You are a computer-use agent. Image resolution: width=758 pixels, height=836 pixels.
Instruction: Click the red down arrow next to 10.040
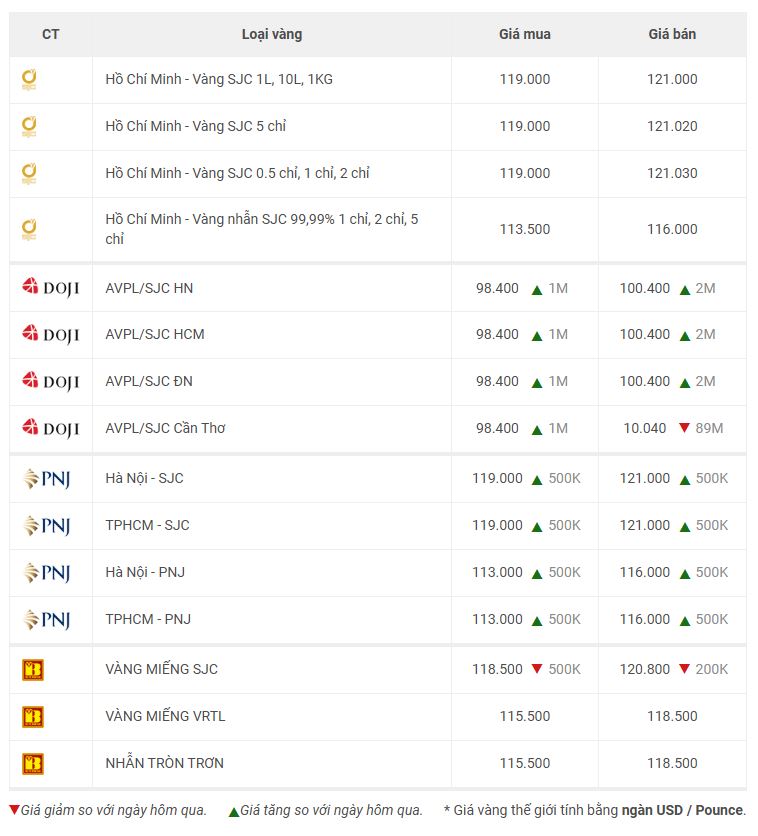pyautogui.click(x=684, y=428)
